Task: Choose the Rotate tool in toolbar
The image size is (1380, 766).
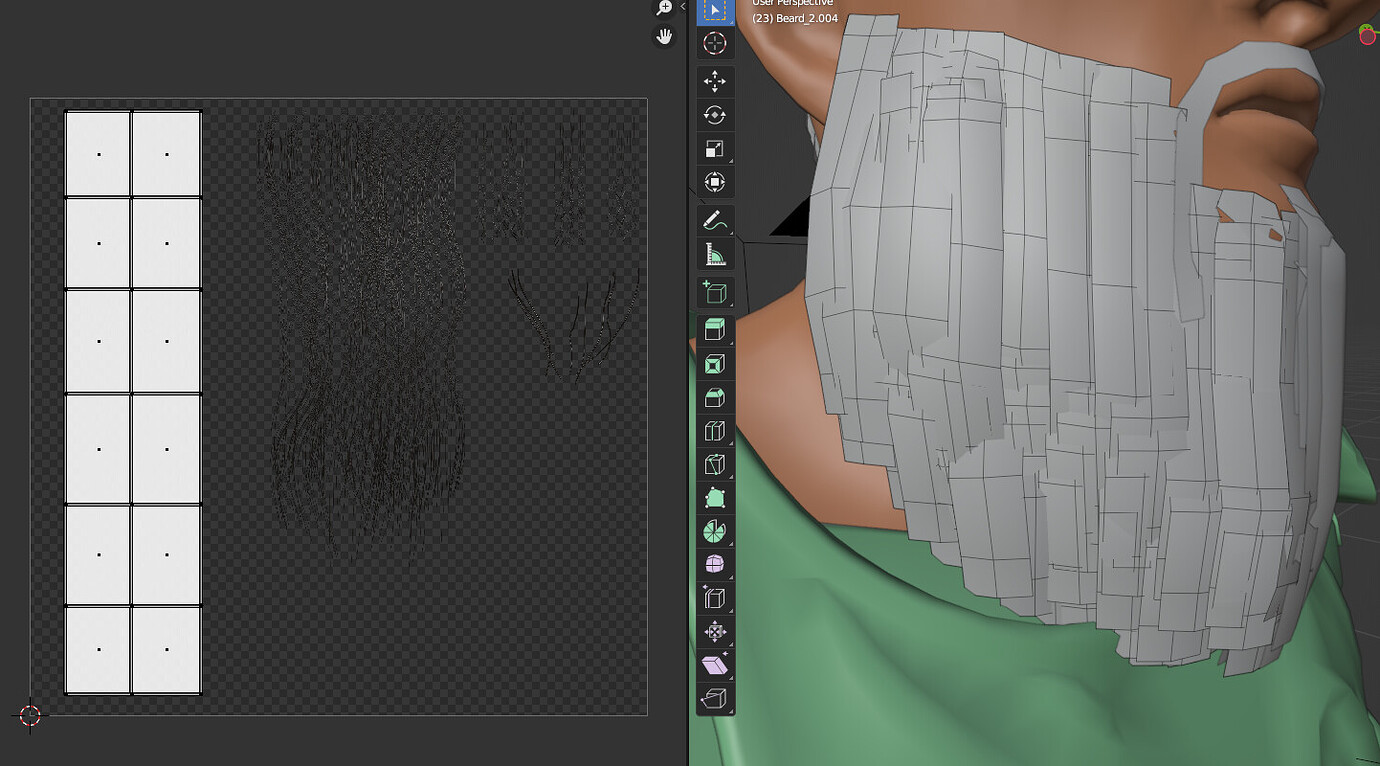Action: pos(714,115)
